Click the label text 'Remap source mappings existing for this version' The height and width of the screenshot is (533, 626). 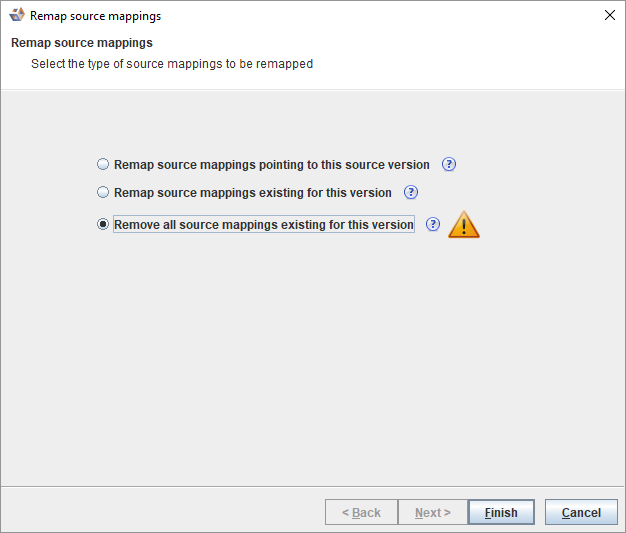point(253,193)
